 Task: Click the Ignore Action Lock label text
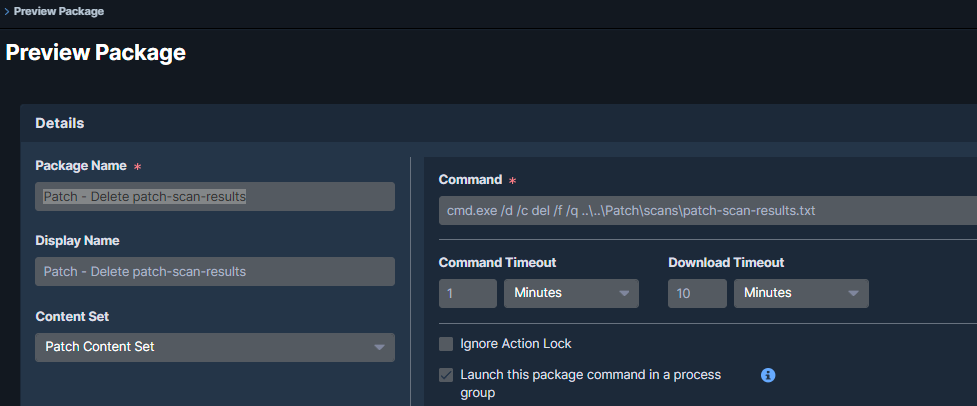click(x=516, y=344)
